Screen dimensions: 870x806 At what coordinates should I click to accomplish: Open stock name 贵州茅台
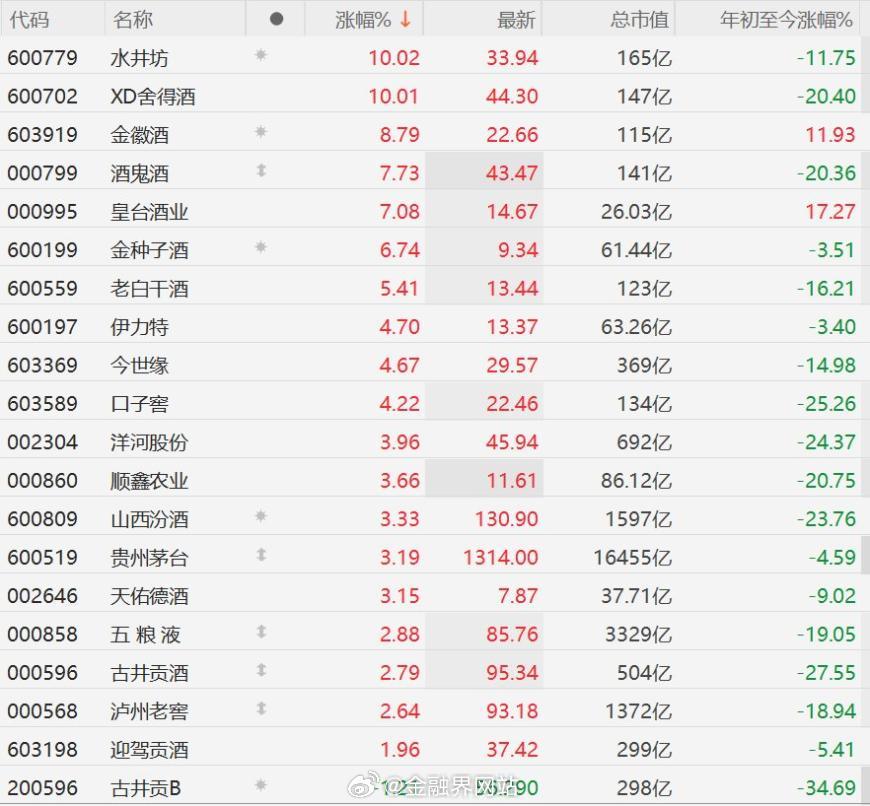(x=149, y=557)
